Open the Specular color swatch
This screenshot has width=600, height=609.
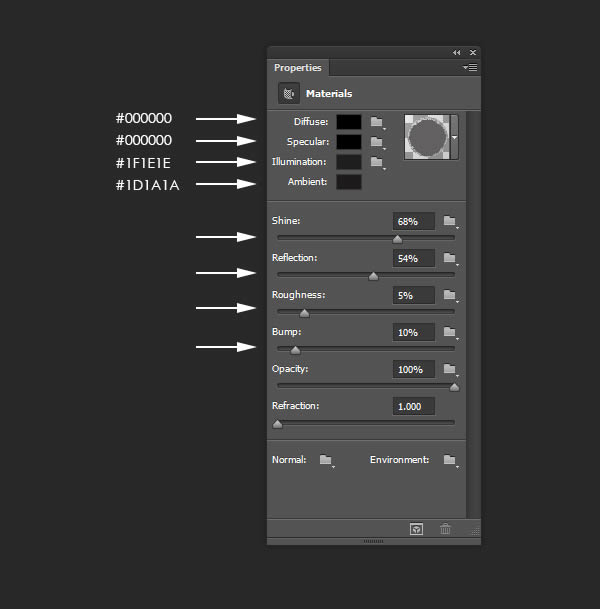click(349, 142)
